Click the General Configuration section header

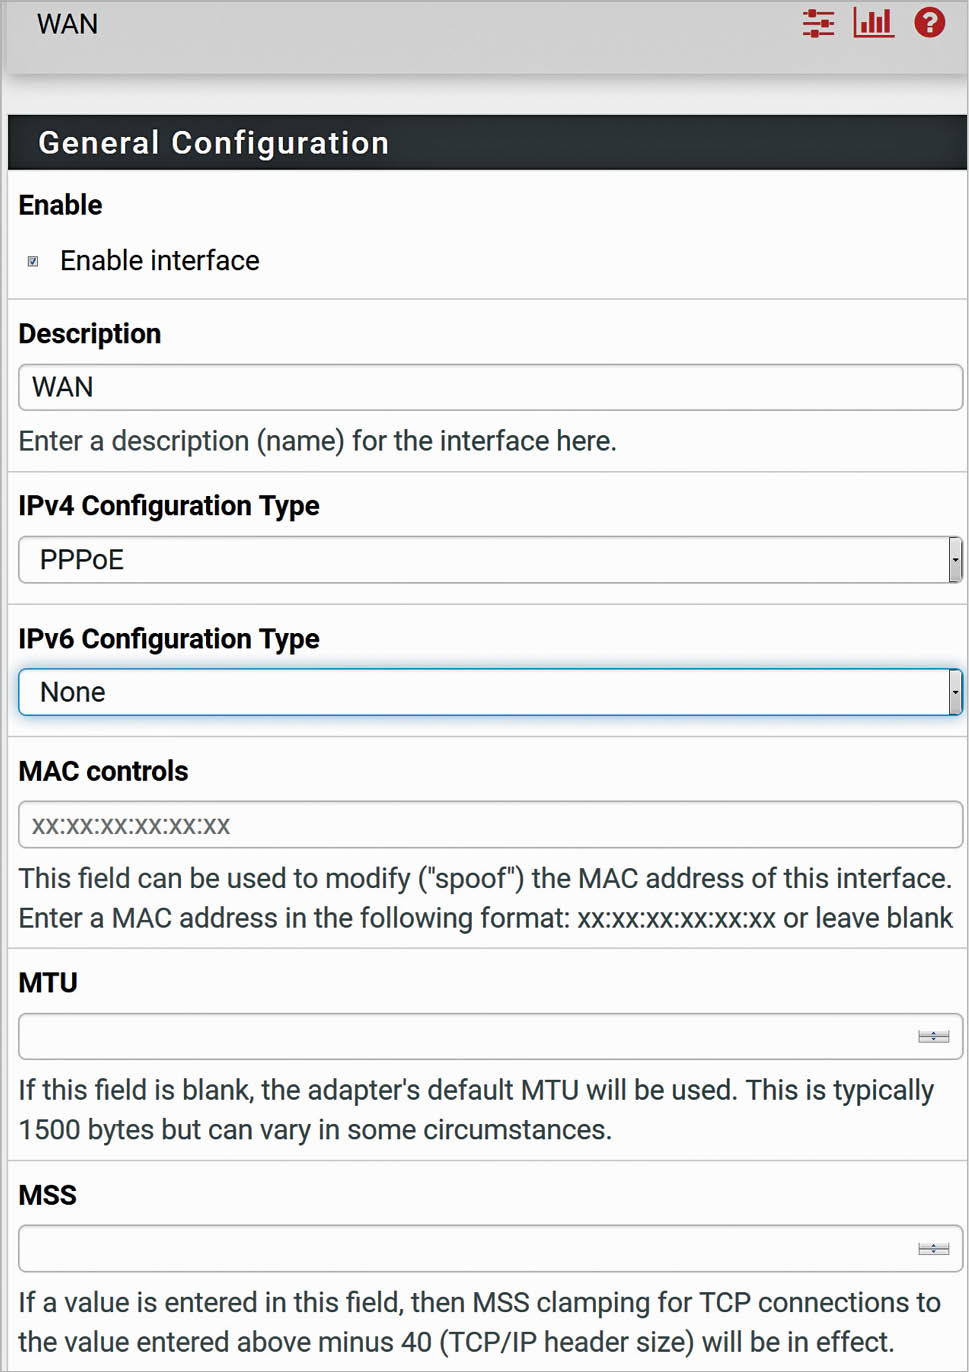click(213, 143)
